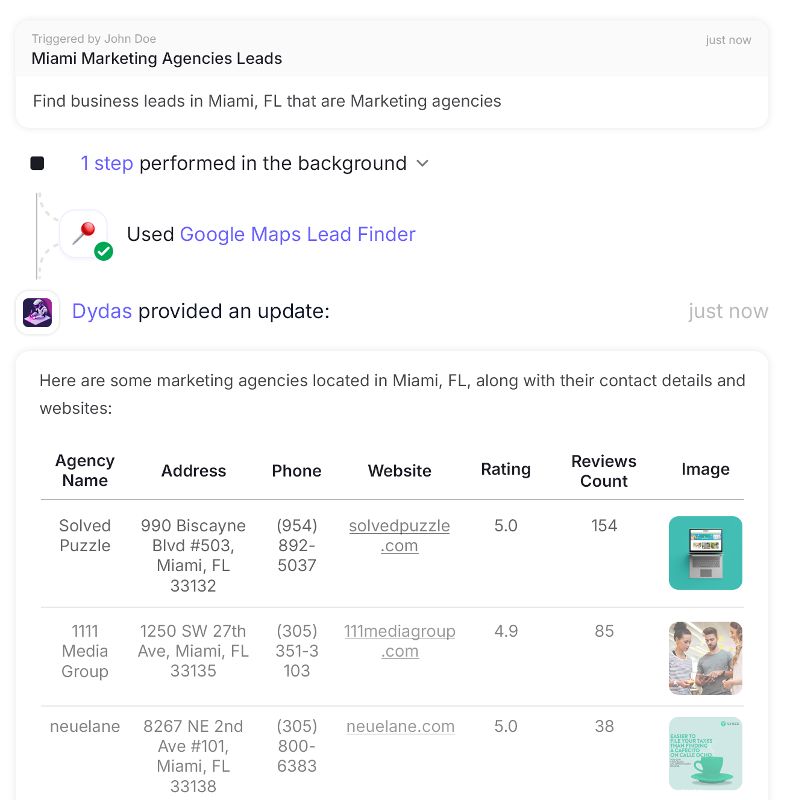Click the black stop square icon
Image resolution: width=787 pixels, height=800 pixels.
pyautogui.click(x=37, y=163)
